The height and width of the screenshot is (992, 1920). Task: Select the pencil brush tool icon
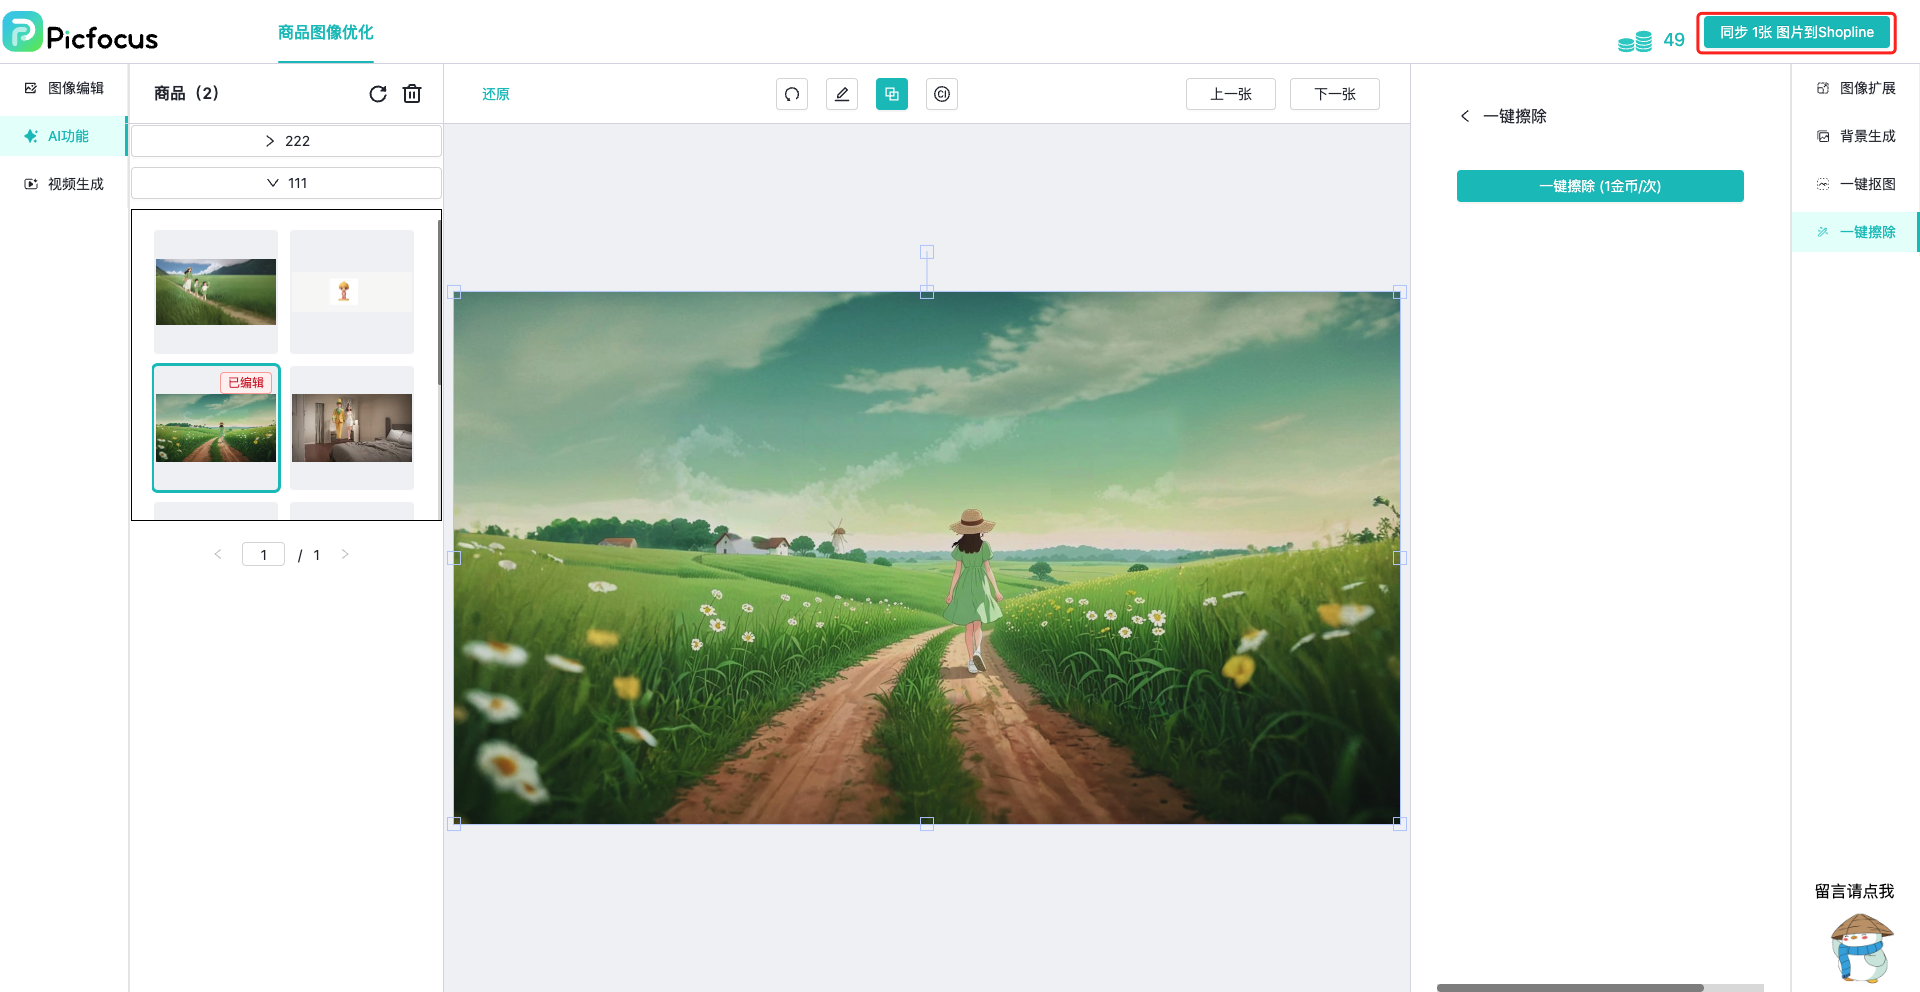pos(842,94)
